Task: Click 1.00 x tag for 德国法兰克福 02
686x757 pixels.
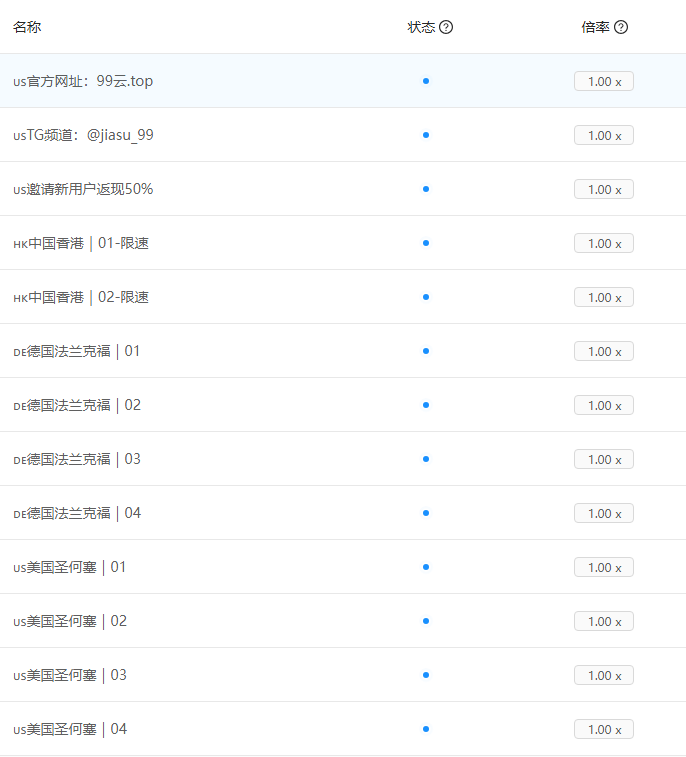Action: tap(603, 405)
